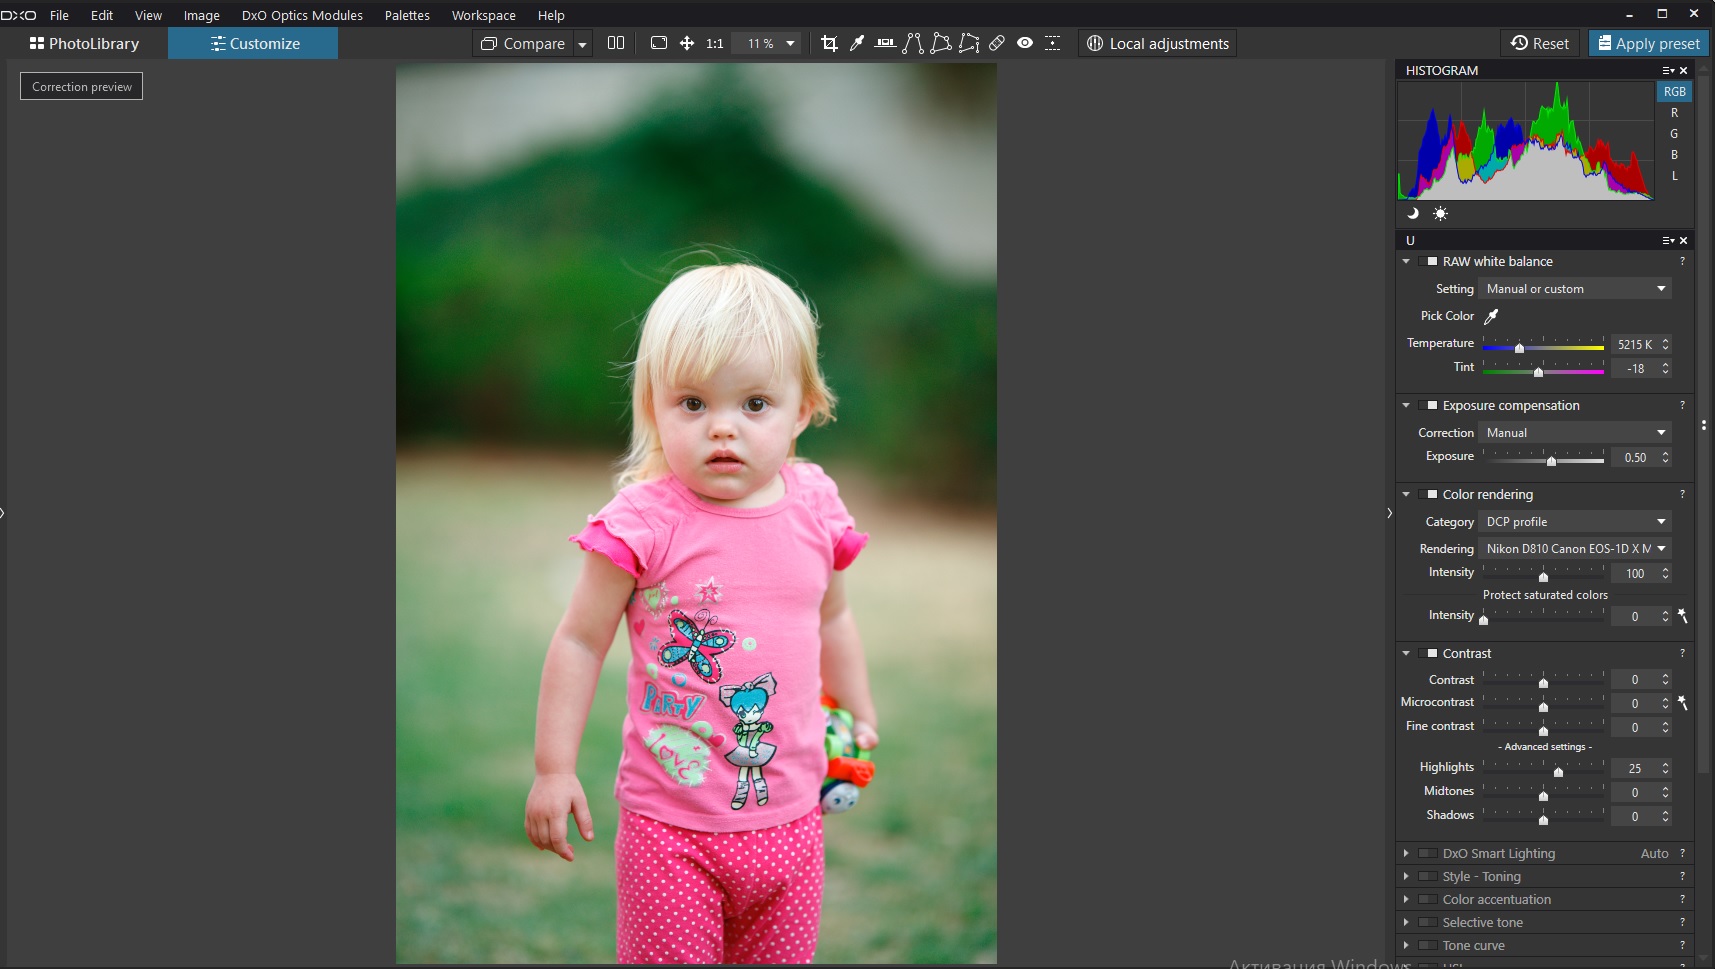1715x969 pixels.
Task: Open the Palettes menu
Action: 407,15
